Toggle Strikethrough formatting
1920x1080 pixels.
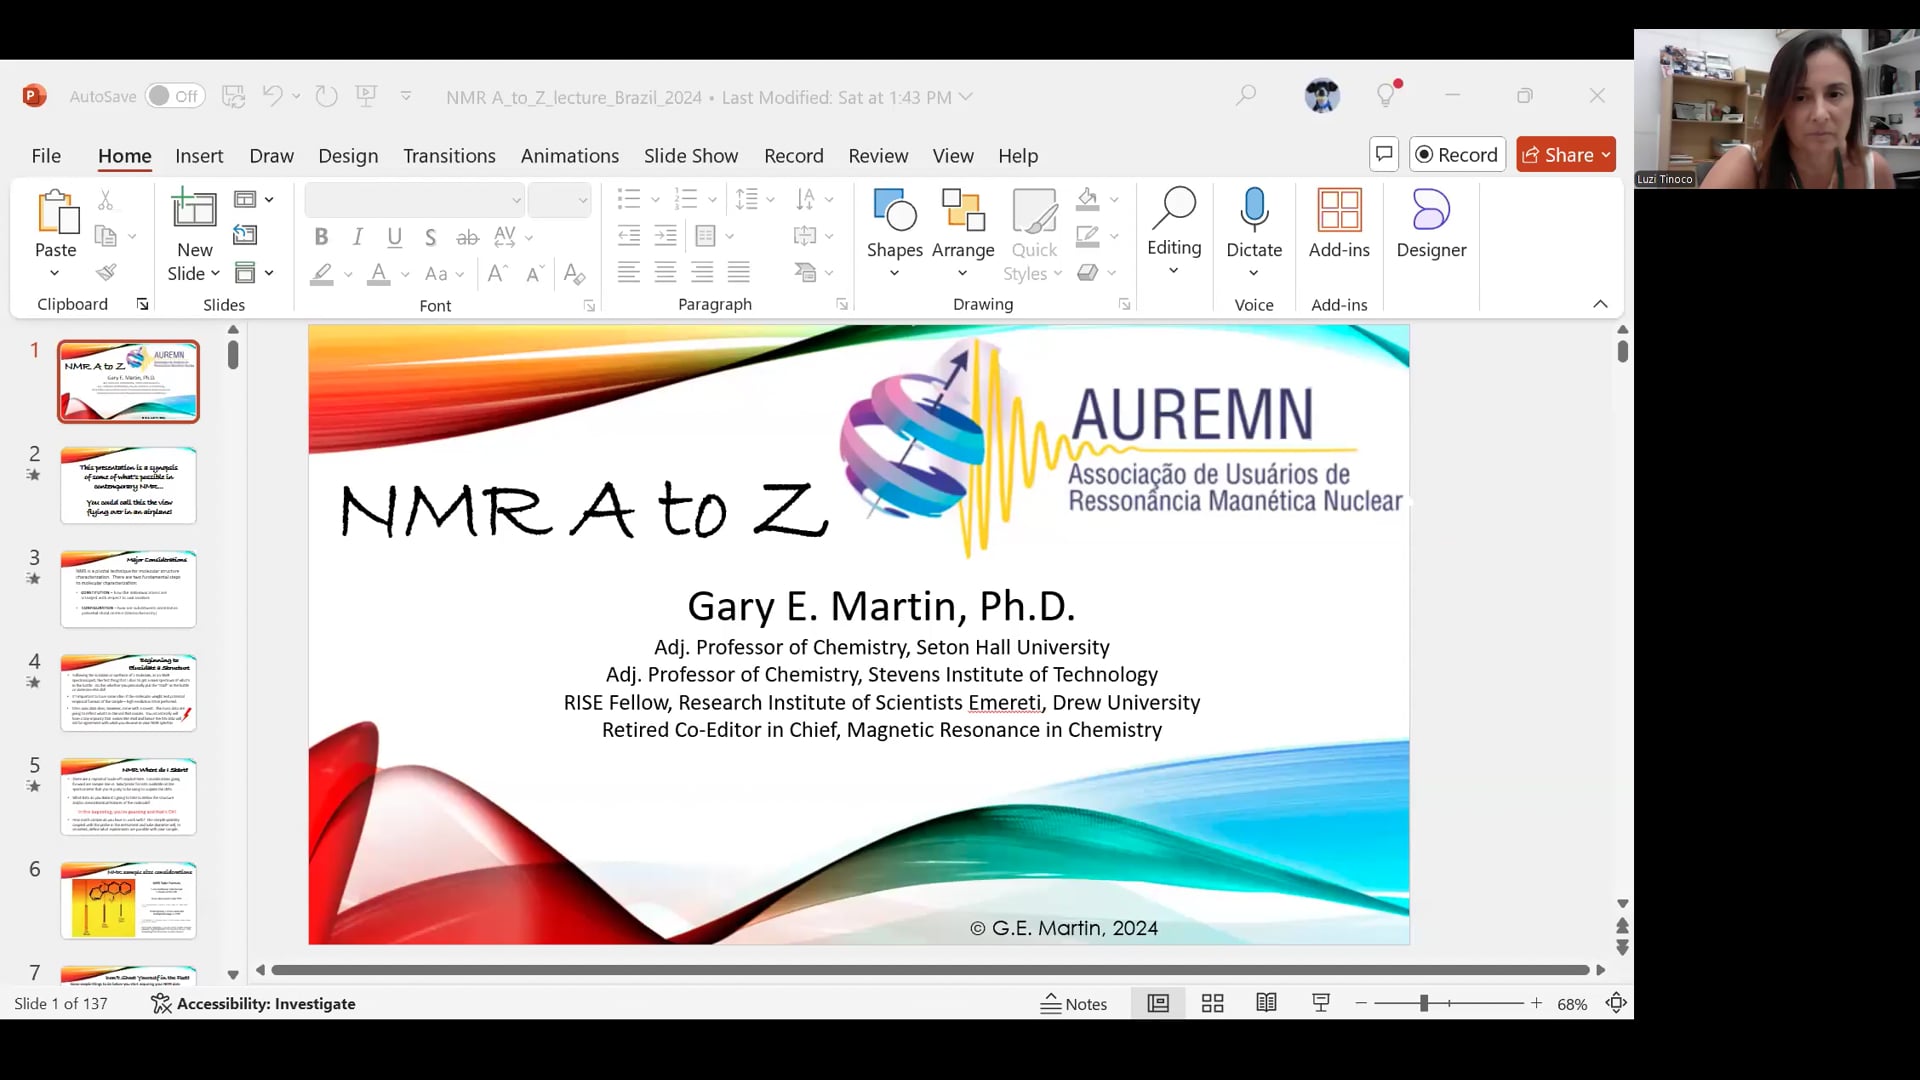pos(468,237)
